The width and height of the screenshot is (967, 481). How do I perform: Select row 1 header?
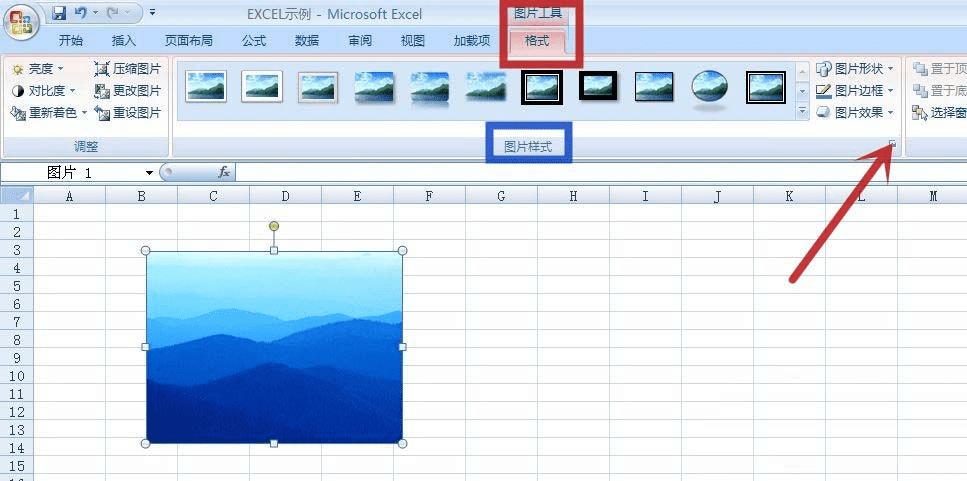coord(16,214)
